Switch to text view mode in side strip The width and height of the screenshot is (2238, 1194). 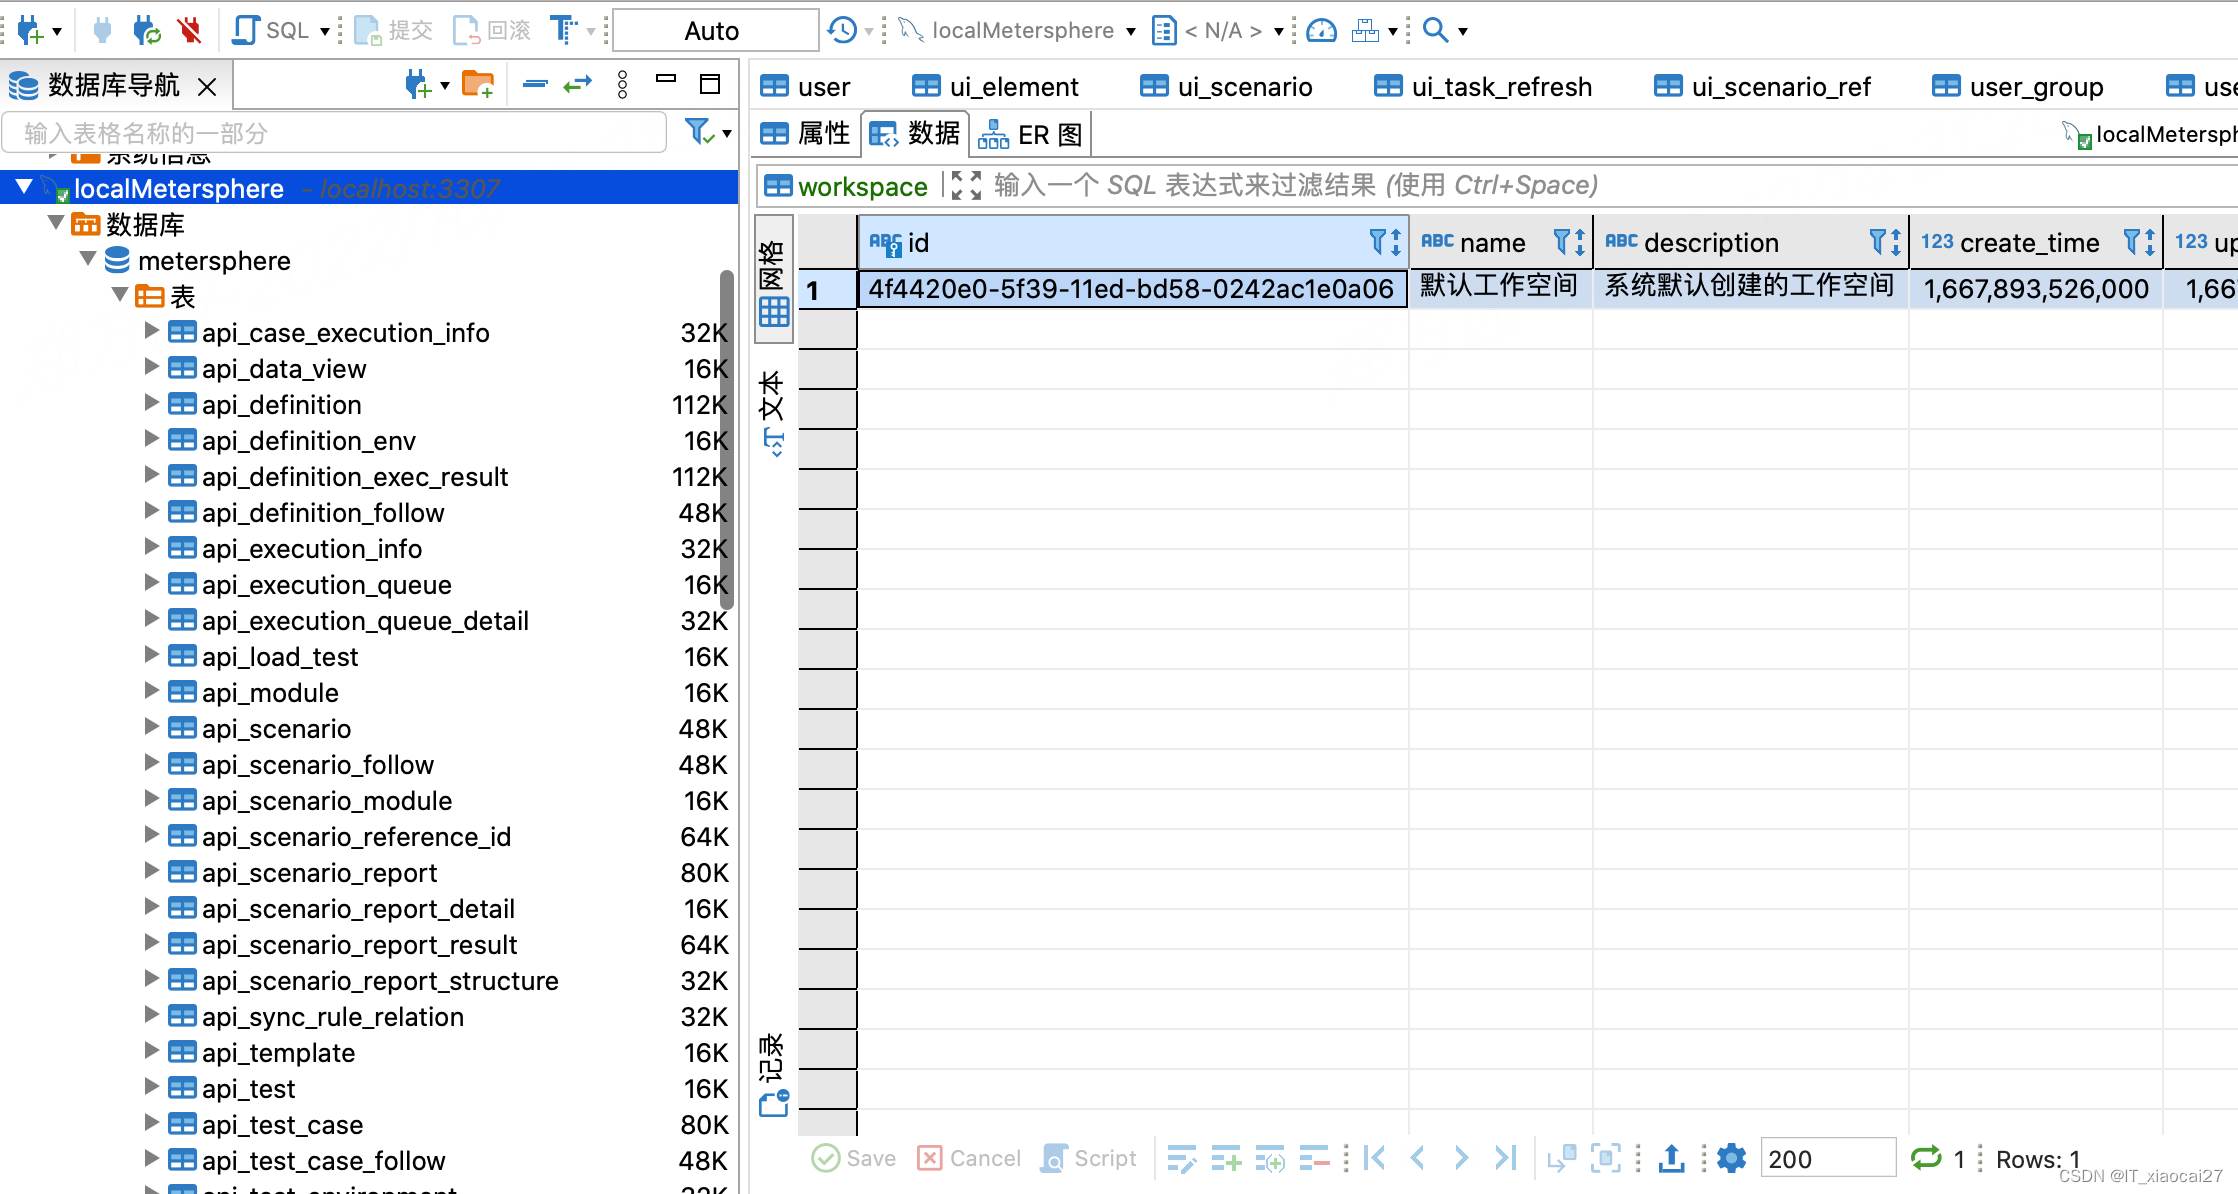pos(774,412)
